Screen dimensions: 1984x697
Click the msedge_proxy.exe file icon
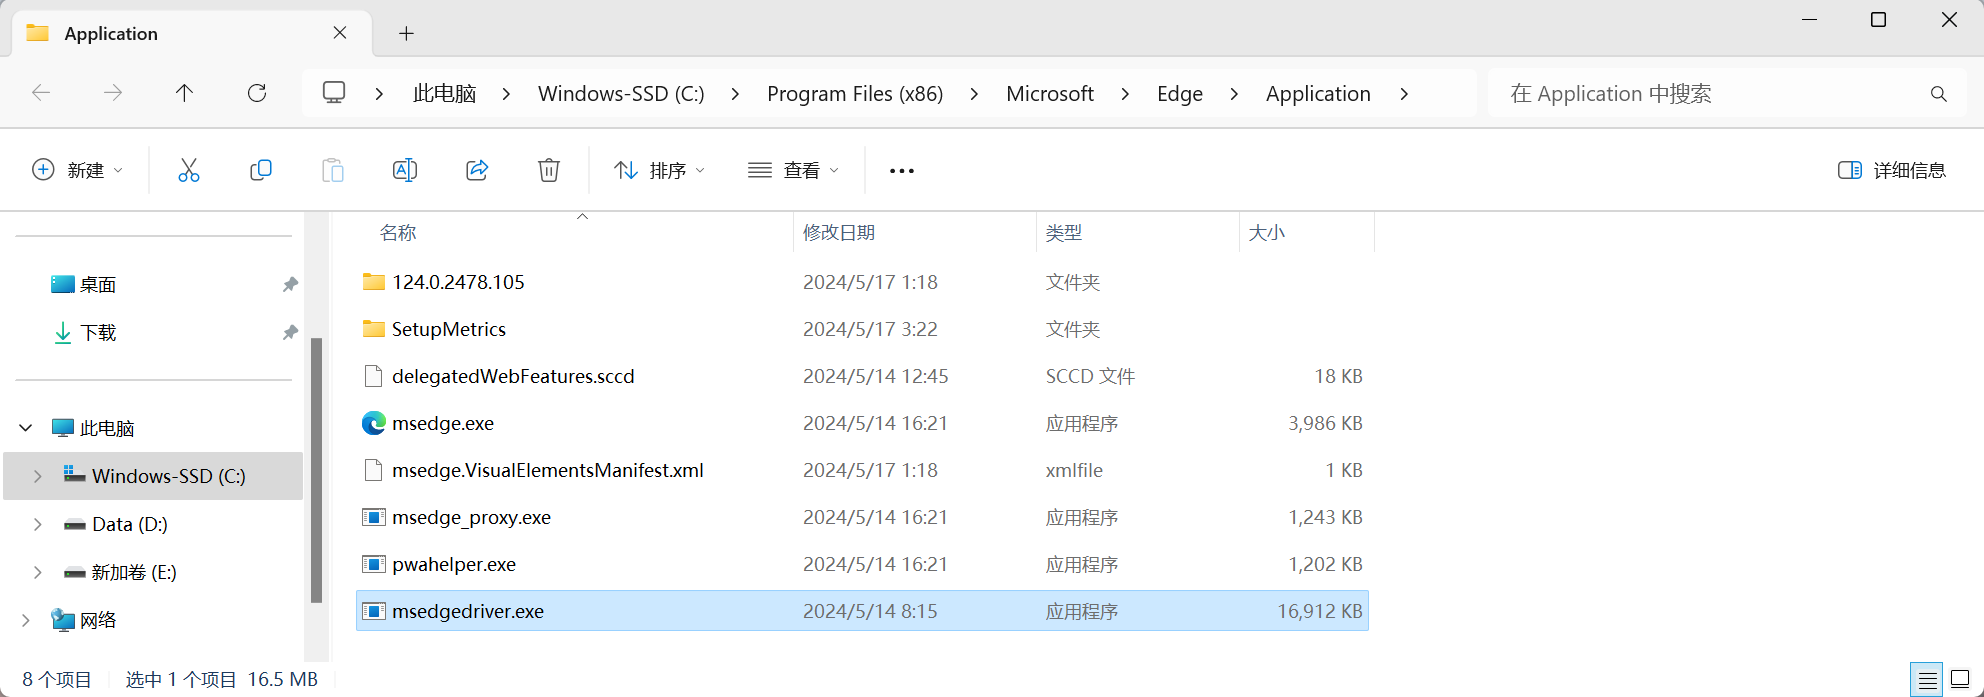[x=373, y=517]
